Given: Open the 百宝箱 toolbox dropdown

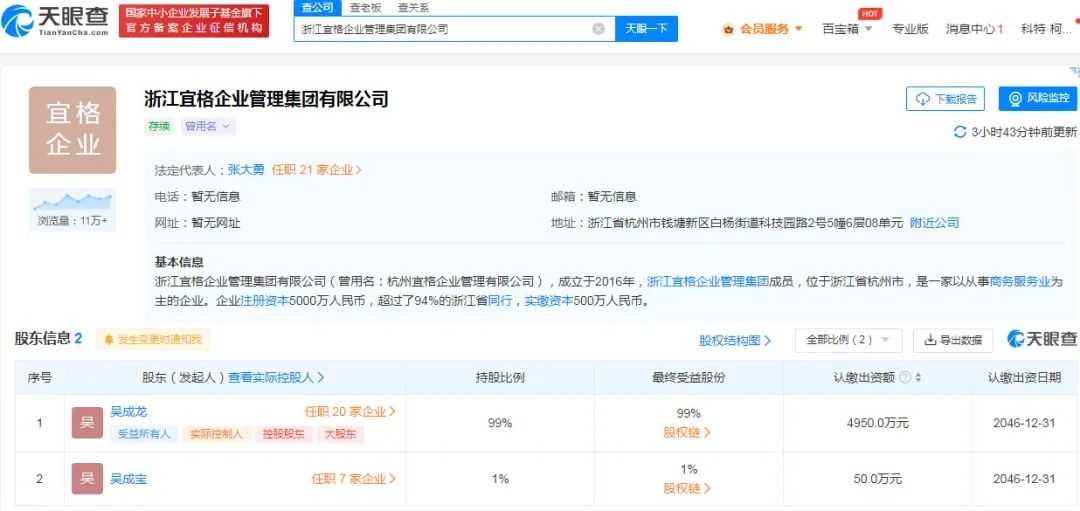Looking at the screenshot, I should coord(846,29).
